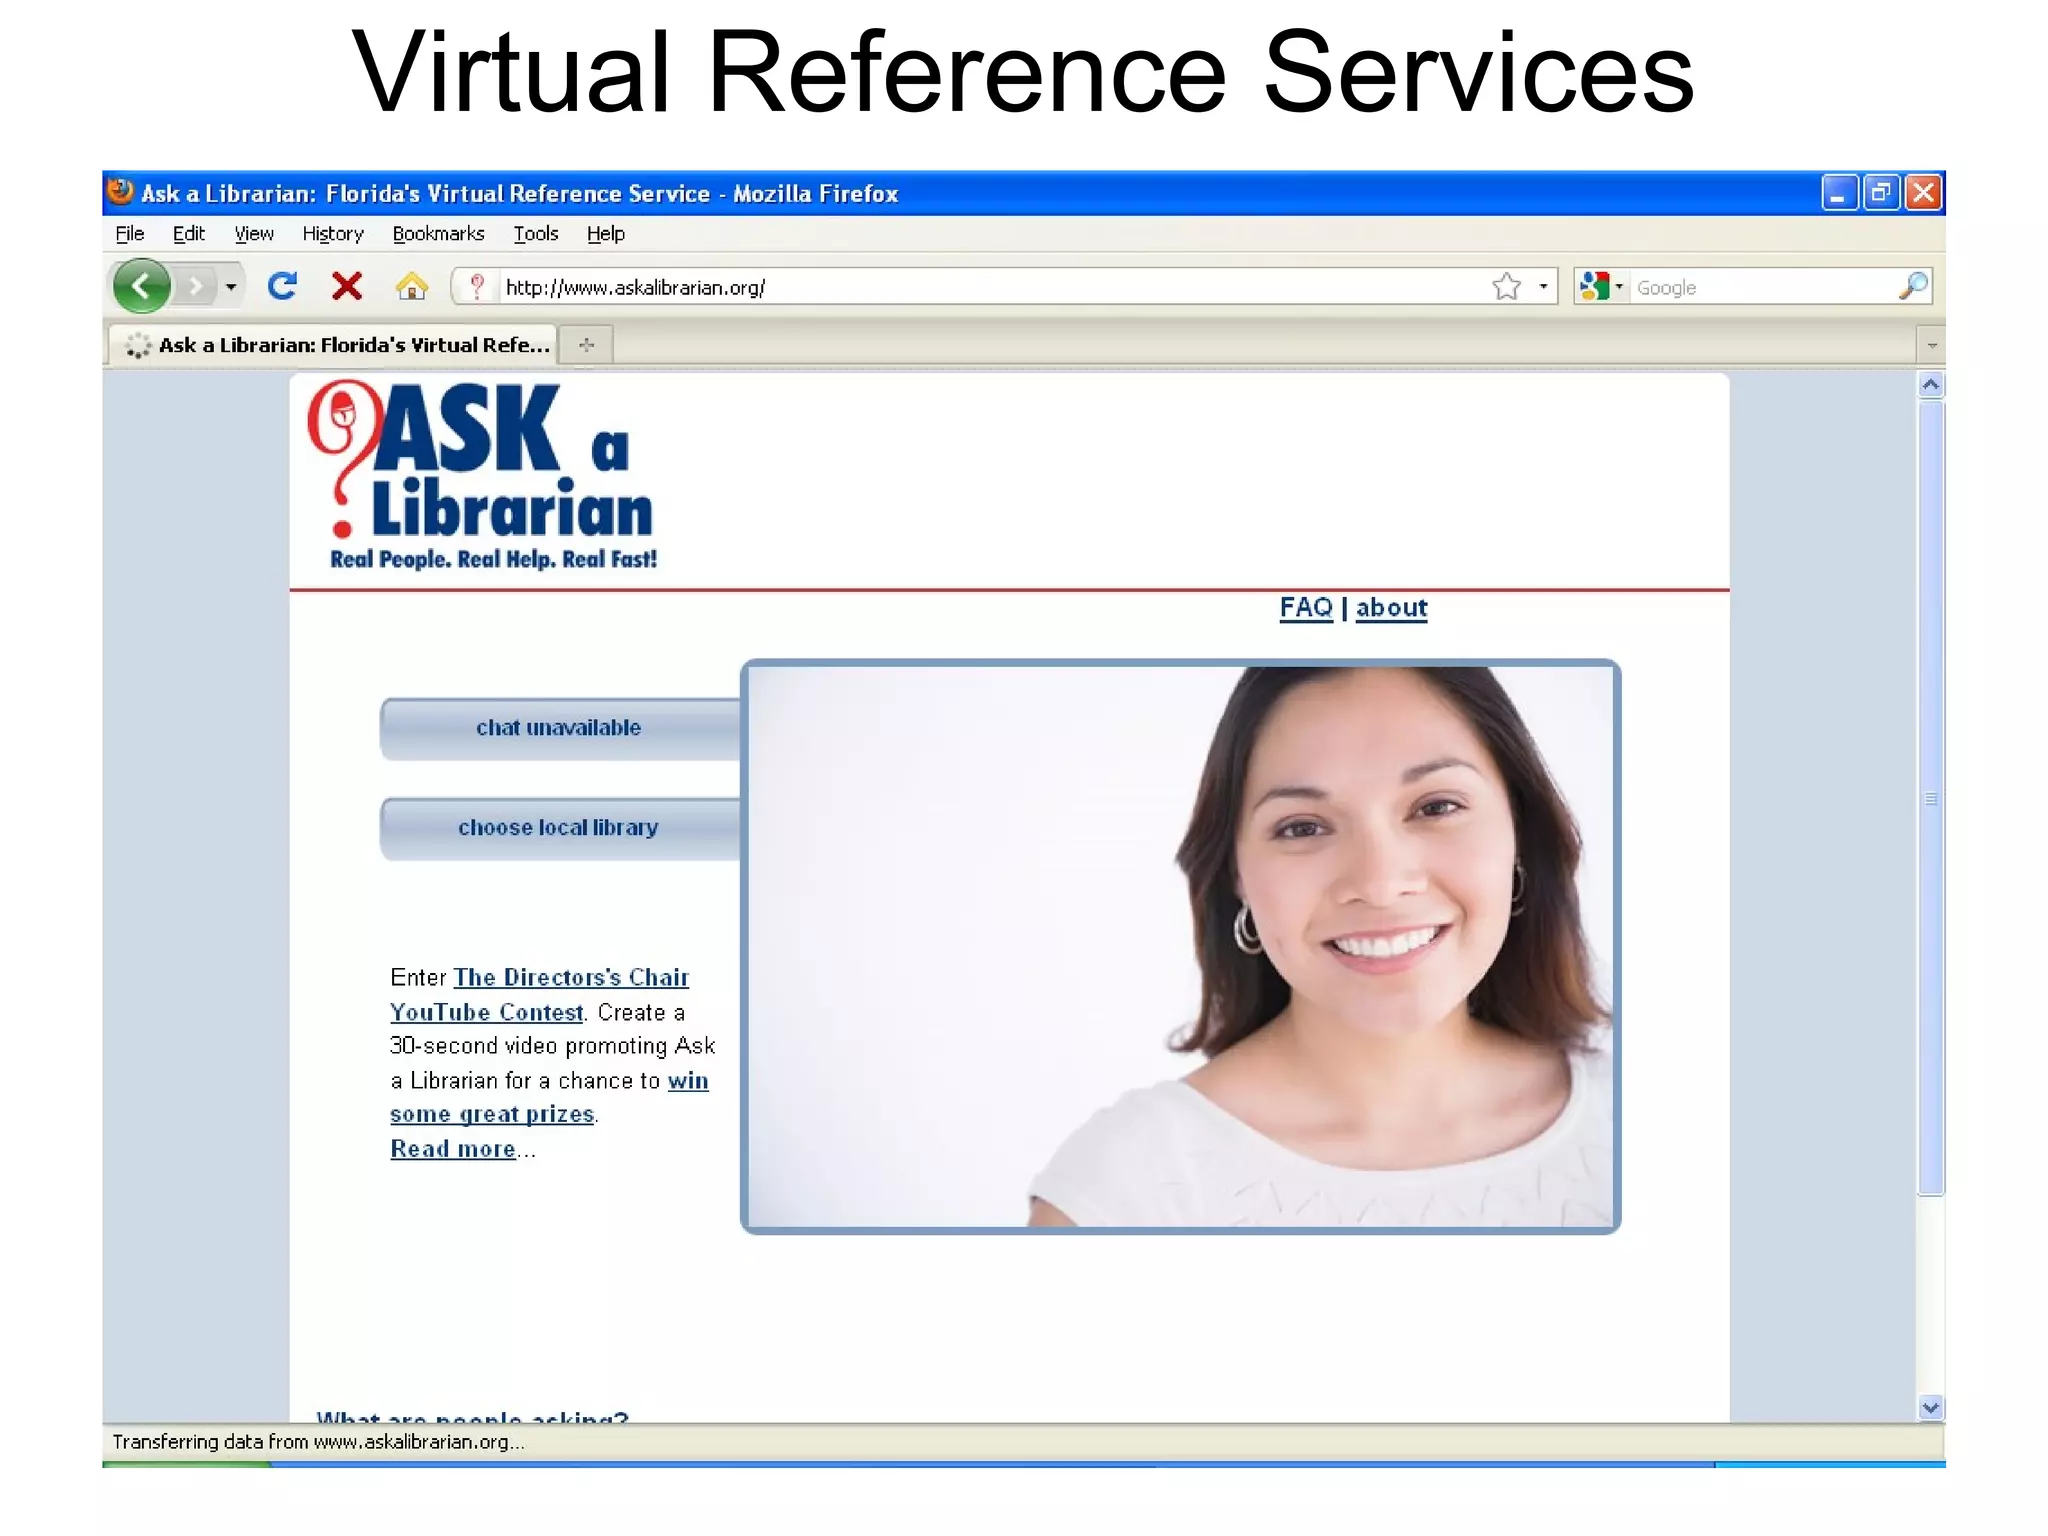Click the vertical scrollbar thumb
Image resolution: width=2048 pixels, height=1536 pixels.
(x=1931, y=798)
